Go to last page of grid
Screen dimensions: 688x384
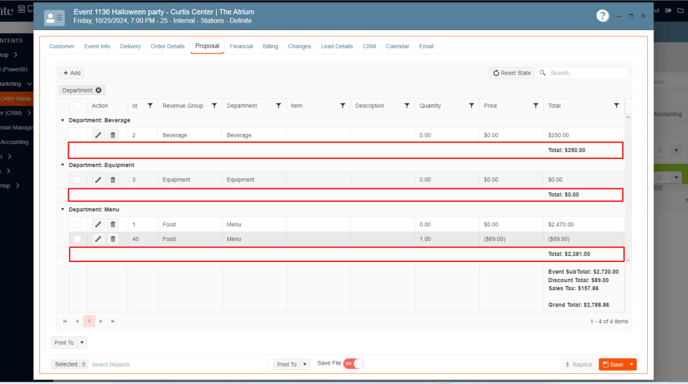coord(113,321)
